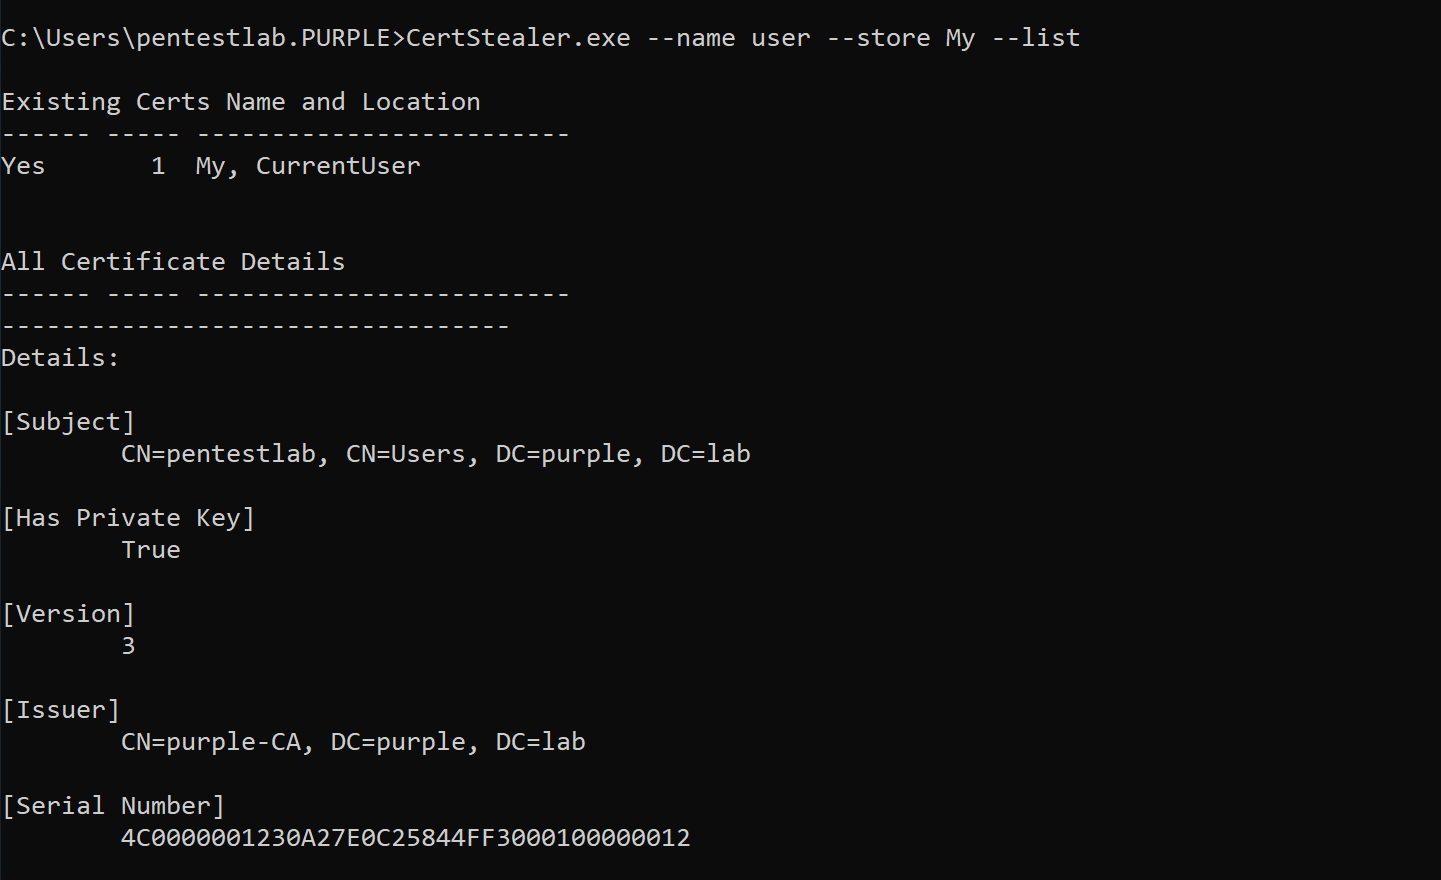This screenshot has height=880, width=1441.
Task: Click the CertStealer.exe command text
Action: tap(518, 38)
